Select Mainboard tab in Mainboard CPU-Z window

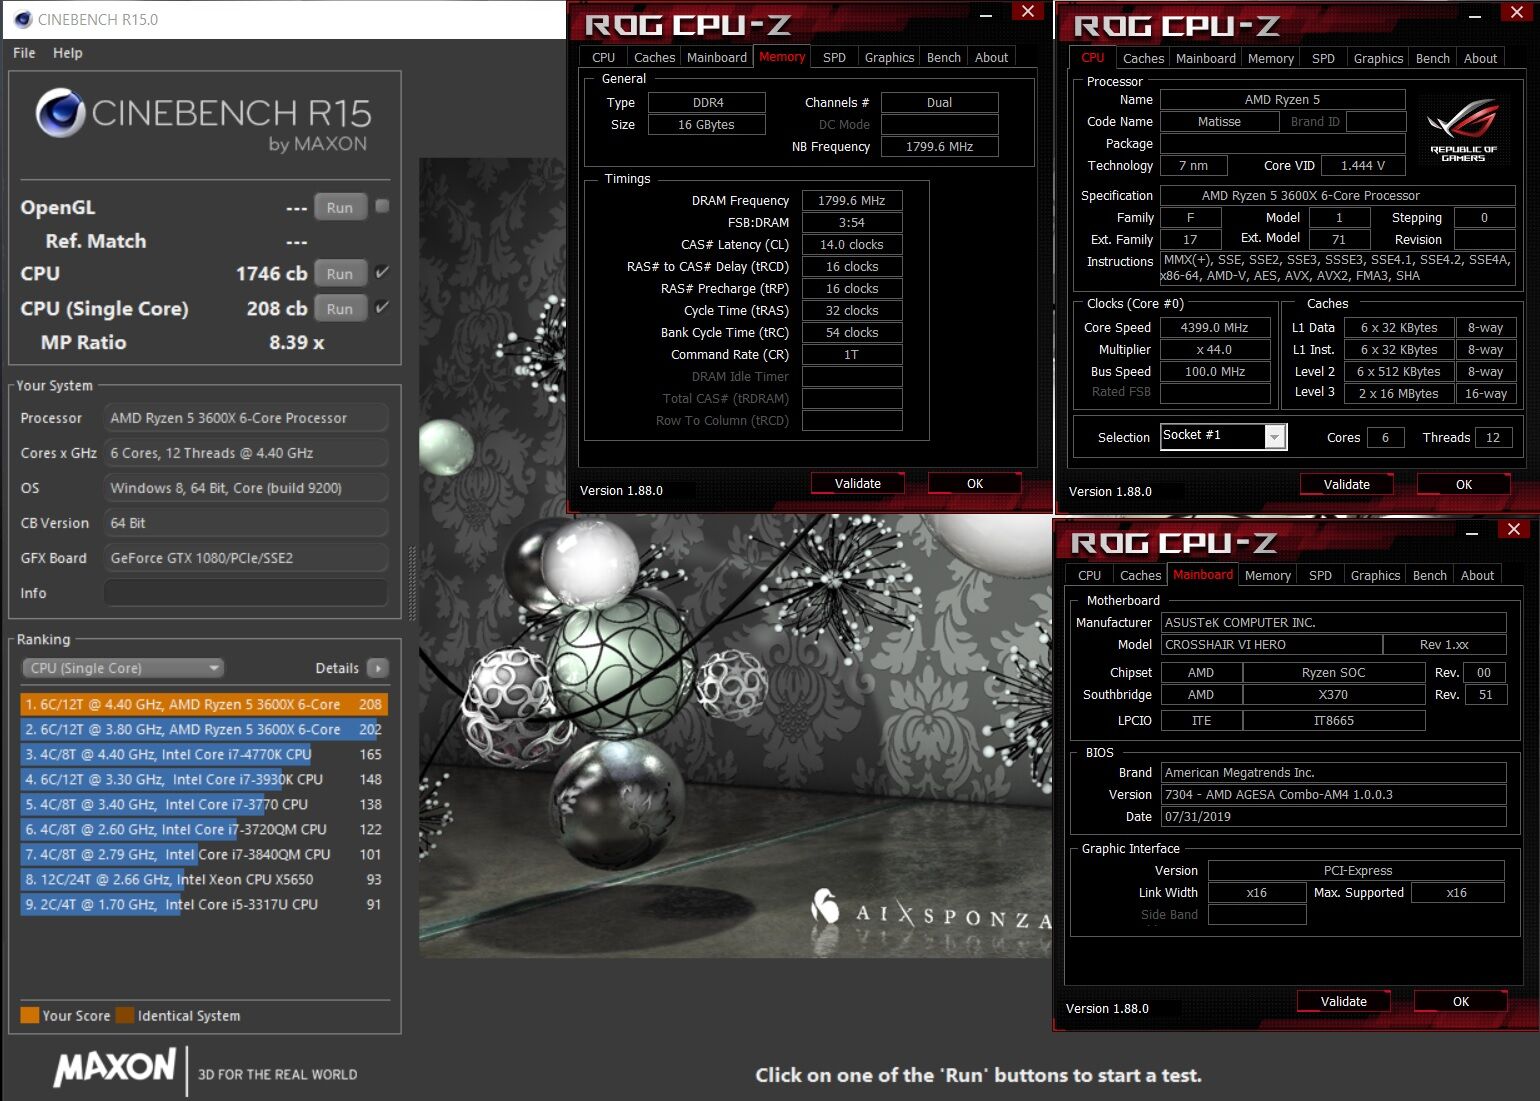tap(1203, 575)
